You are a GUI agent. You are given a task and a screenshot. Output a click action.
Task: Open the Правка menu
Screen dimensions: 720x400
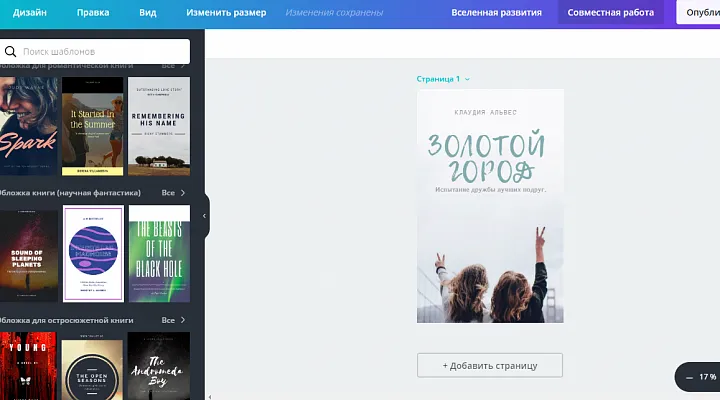(93, 13)
